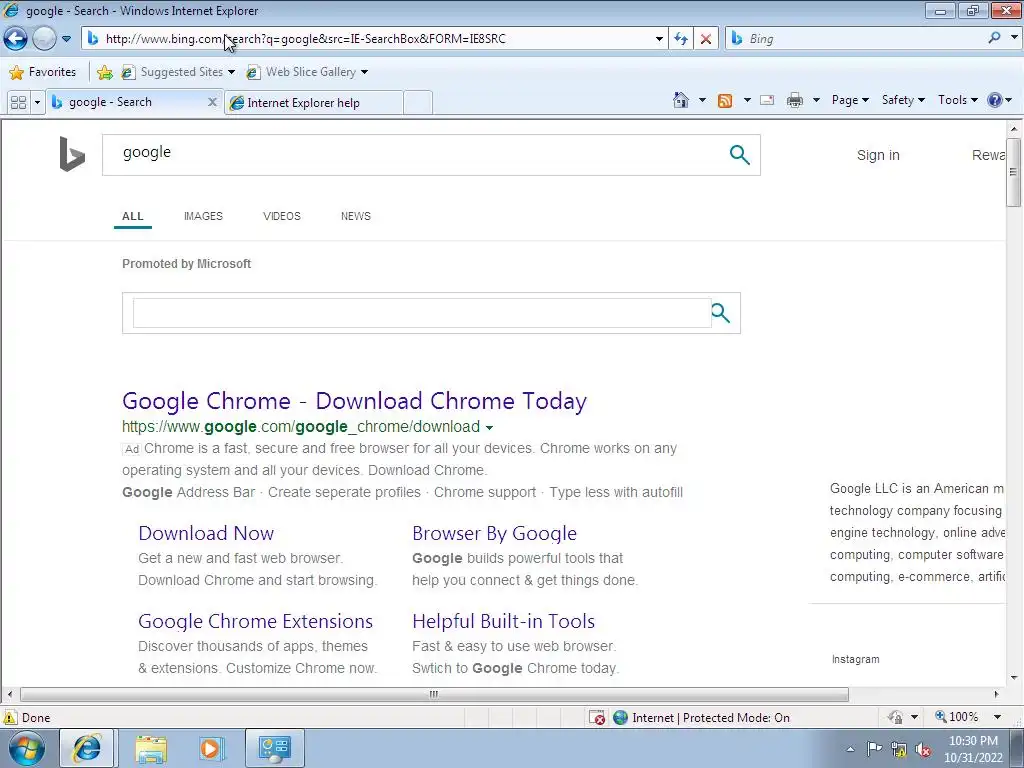The height and width of the screenshot is (768, 1024).
Task: Click the scroll right arrow
Action: [997, 694]
